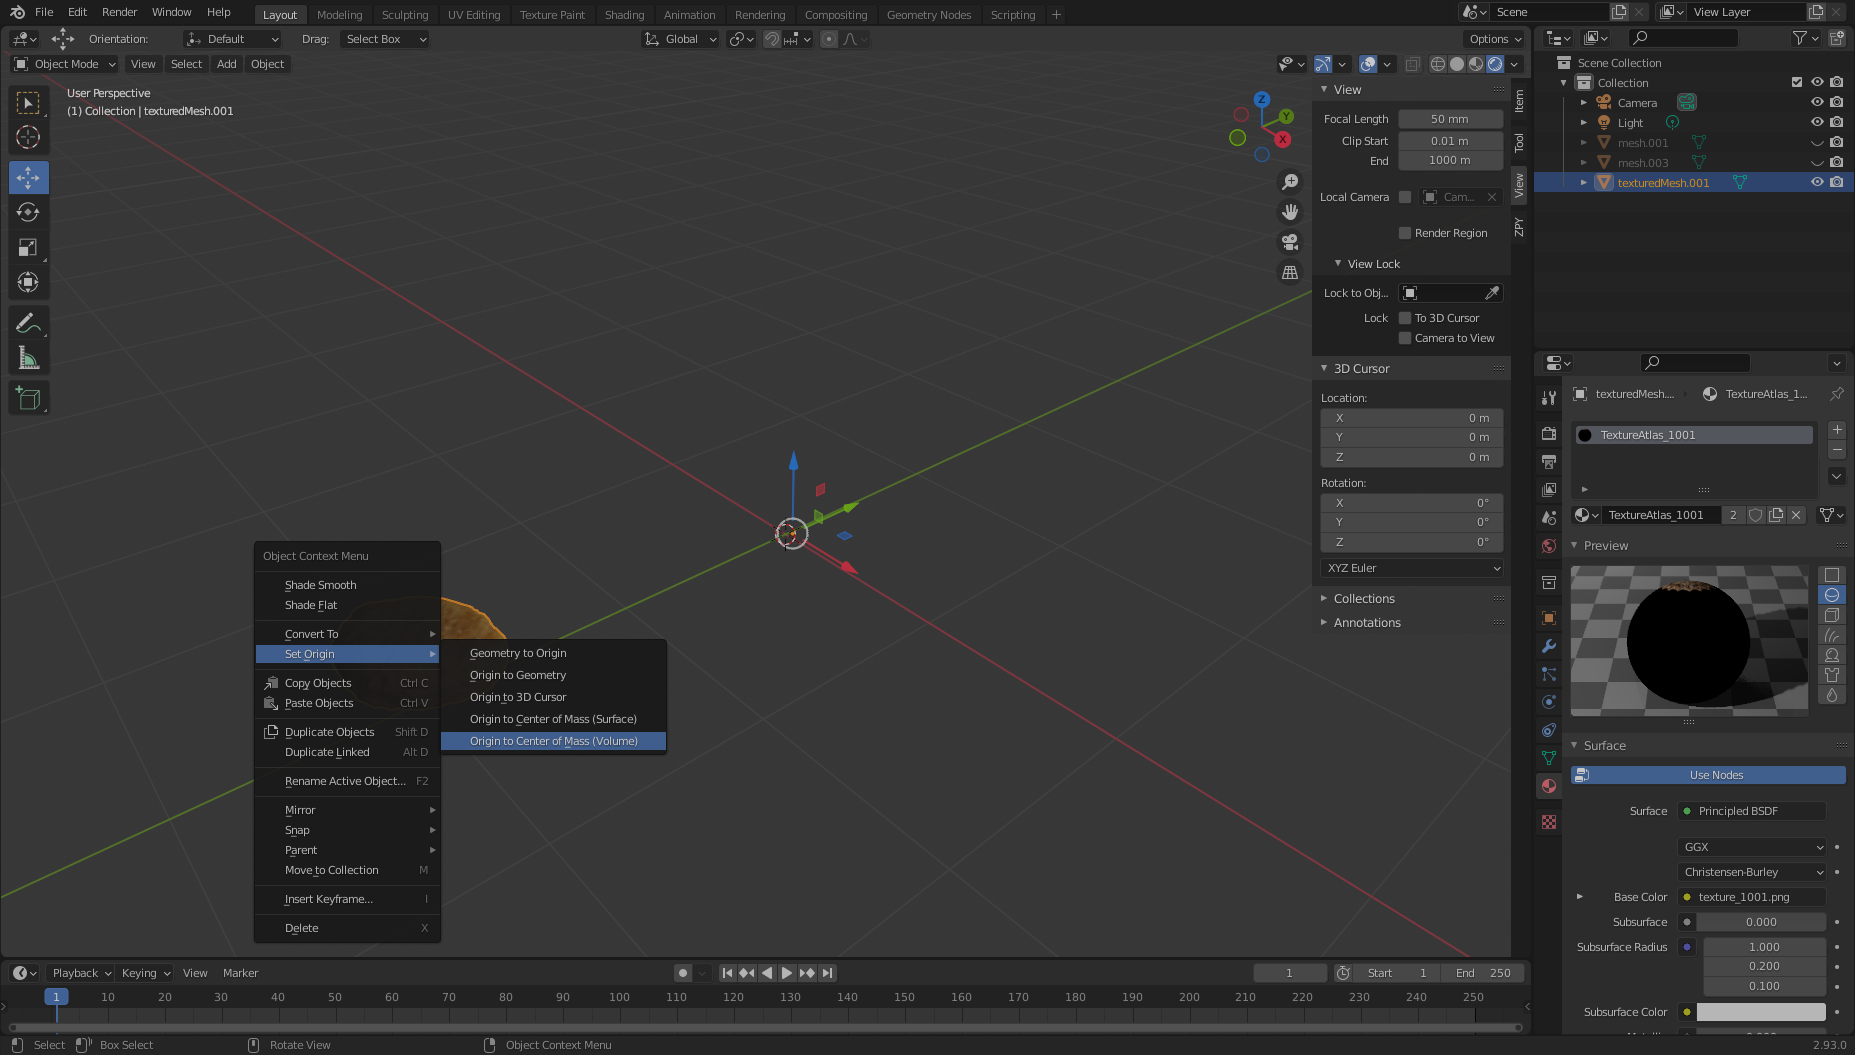Select the Rotate tool in left toolbar
This screenshot has width=1855, height=1055.
tap(28, 212)
